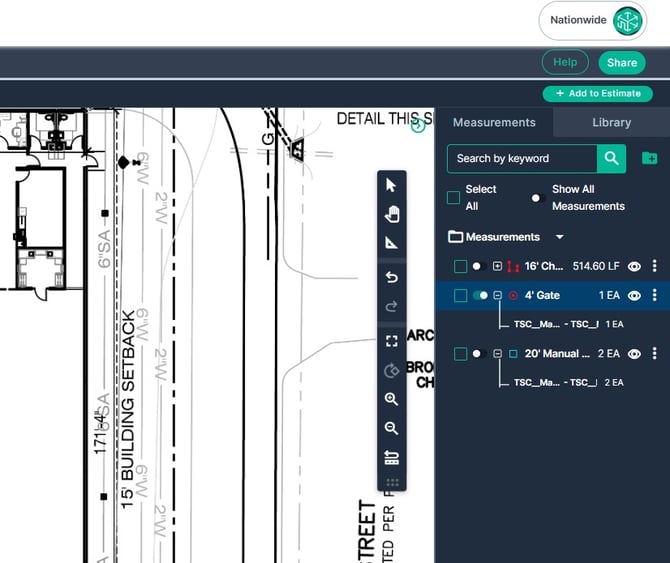This screenshot has width=670, height=563.
Task: Click the Help button
Action: [x=565, y=62]
